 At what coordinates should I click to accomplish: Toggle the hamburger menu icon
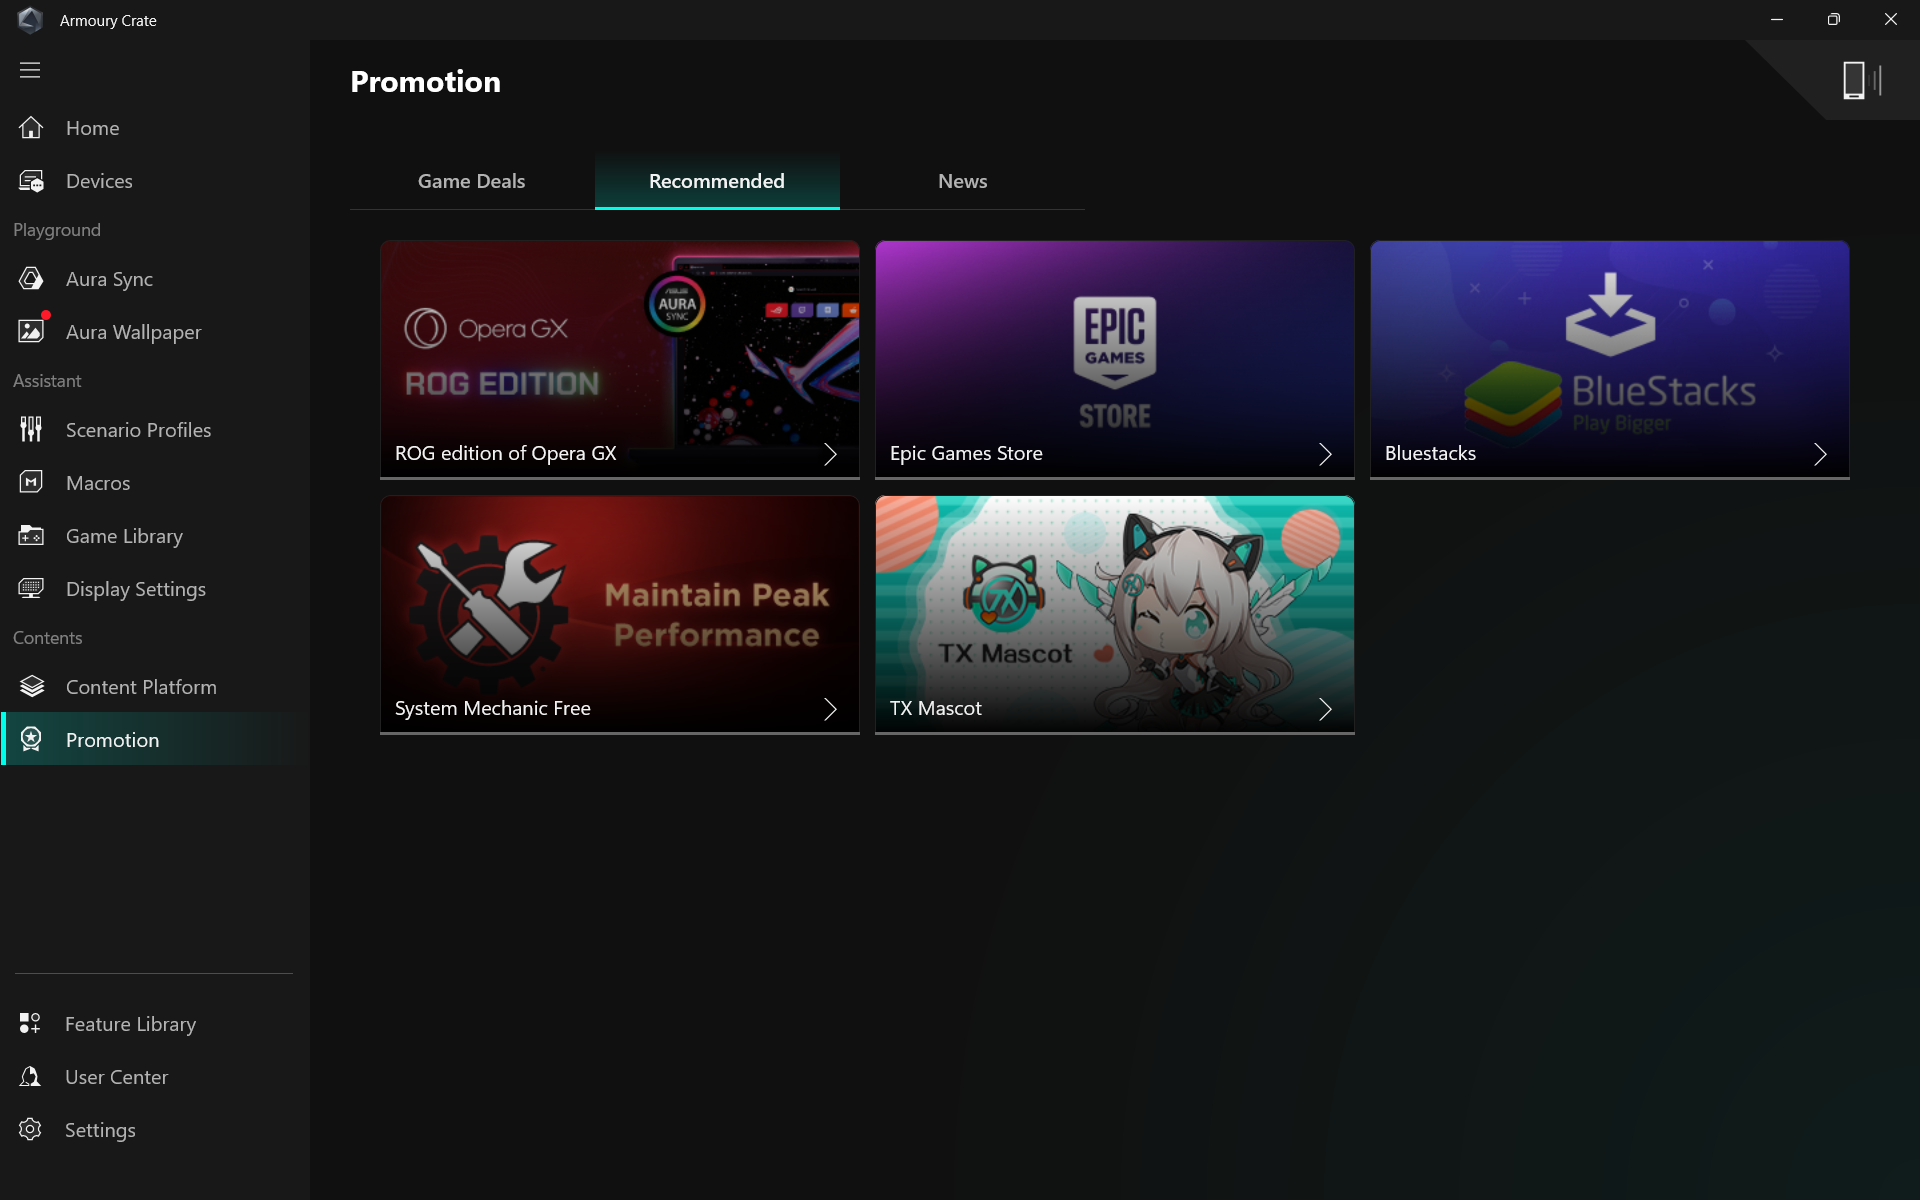click(30, 70)
